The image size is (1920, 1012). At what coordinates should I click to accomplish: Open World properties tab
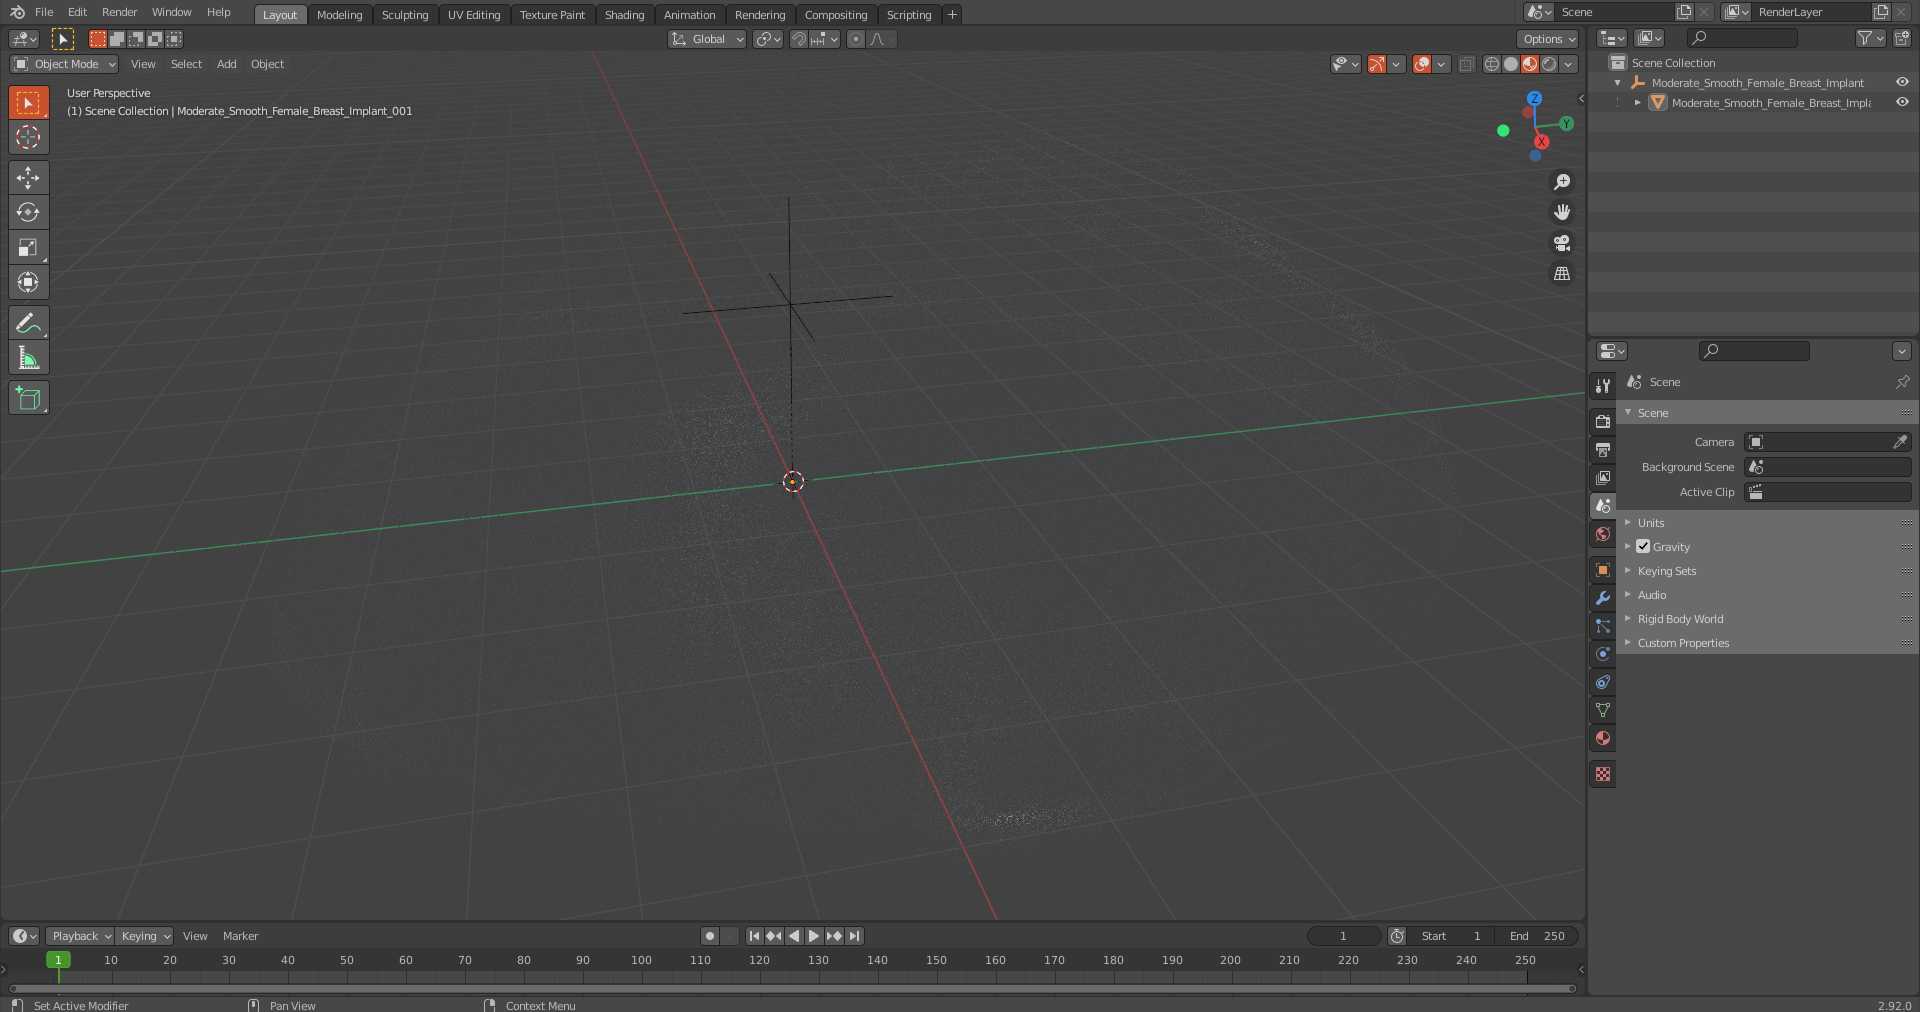(1603, 534)
